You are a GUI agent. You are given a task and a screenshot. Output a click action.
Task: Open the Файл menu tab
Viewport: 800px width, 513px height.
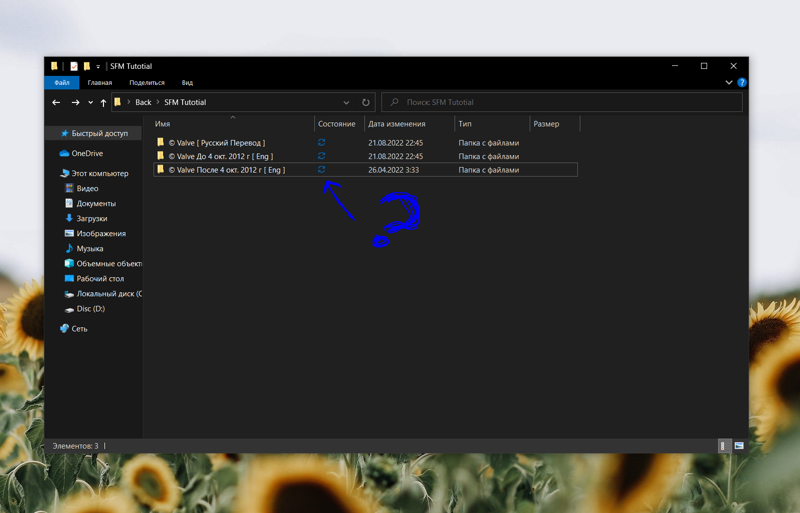coord(62,82)
